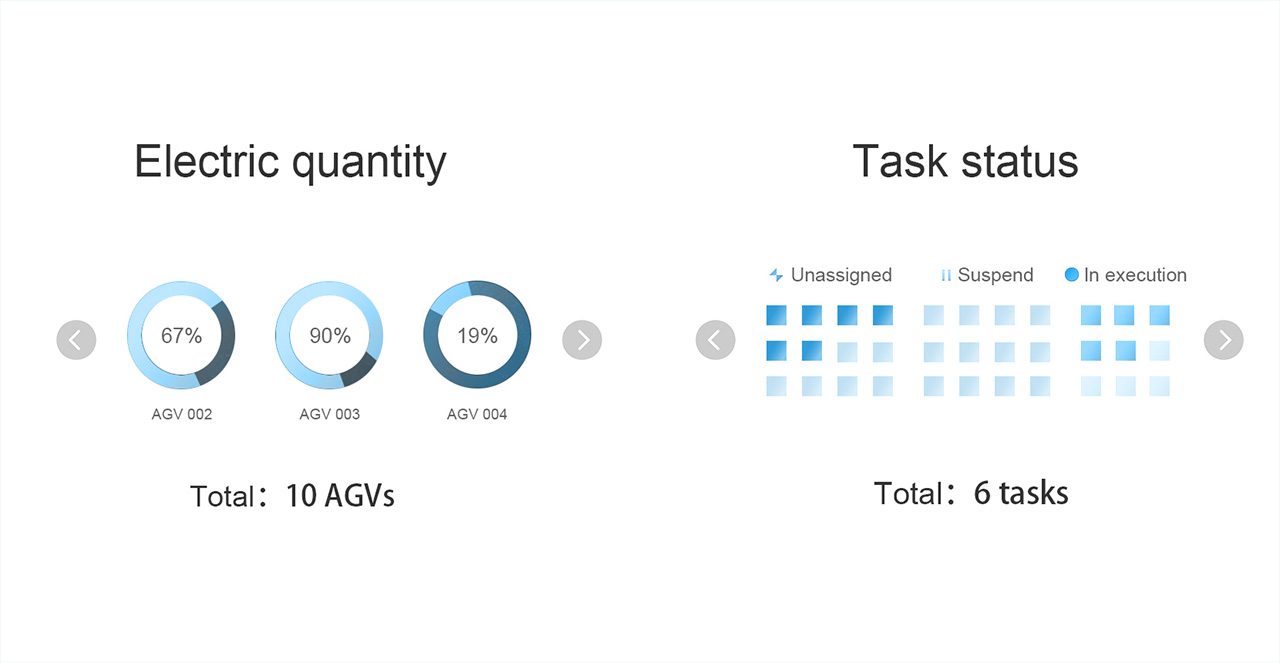The height and width of the screenshot is (663, 1280).
Task: Click the In execution legend label
Action: [1135, 275]
